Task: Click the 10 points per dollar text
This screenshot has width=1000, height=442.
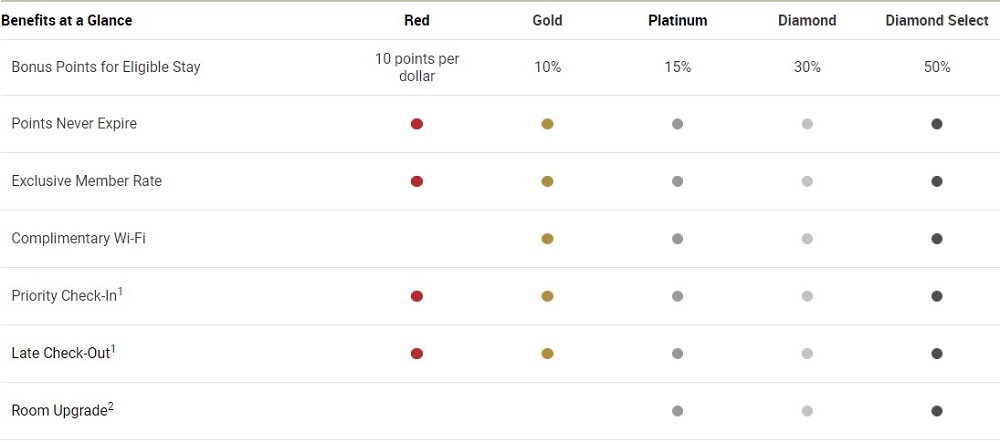Action: point(416,67)
